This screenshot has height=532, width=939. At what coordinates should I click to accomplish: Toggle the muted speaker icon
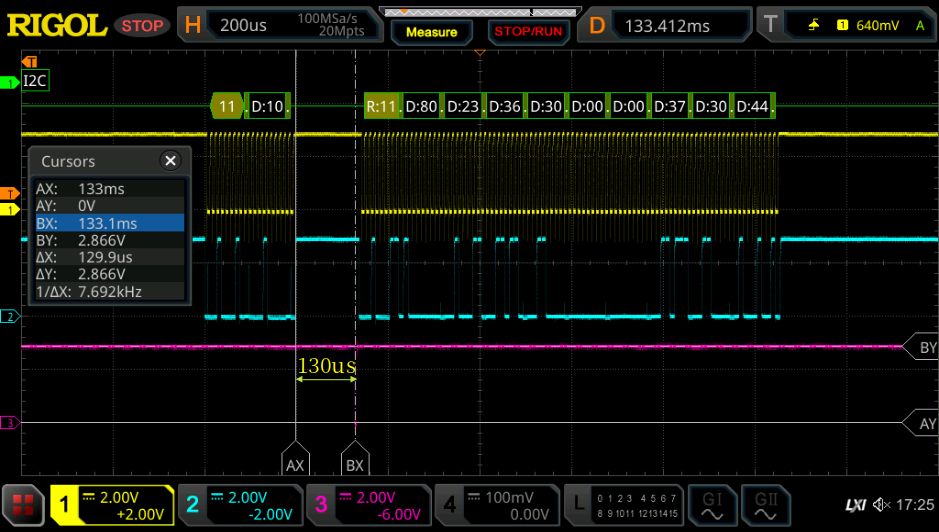click(x=882, y=505)
